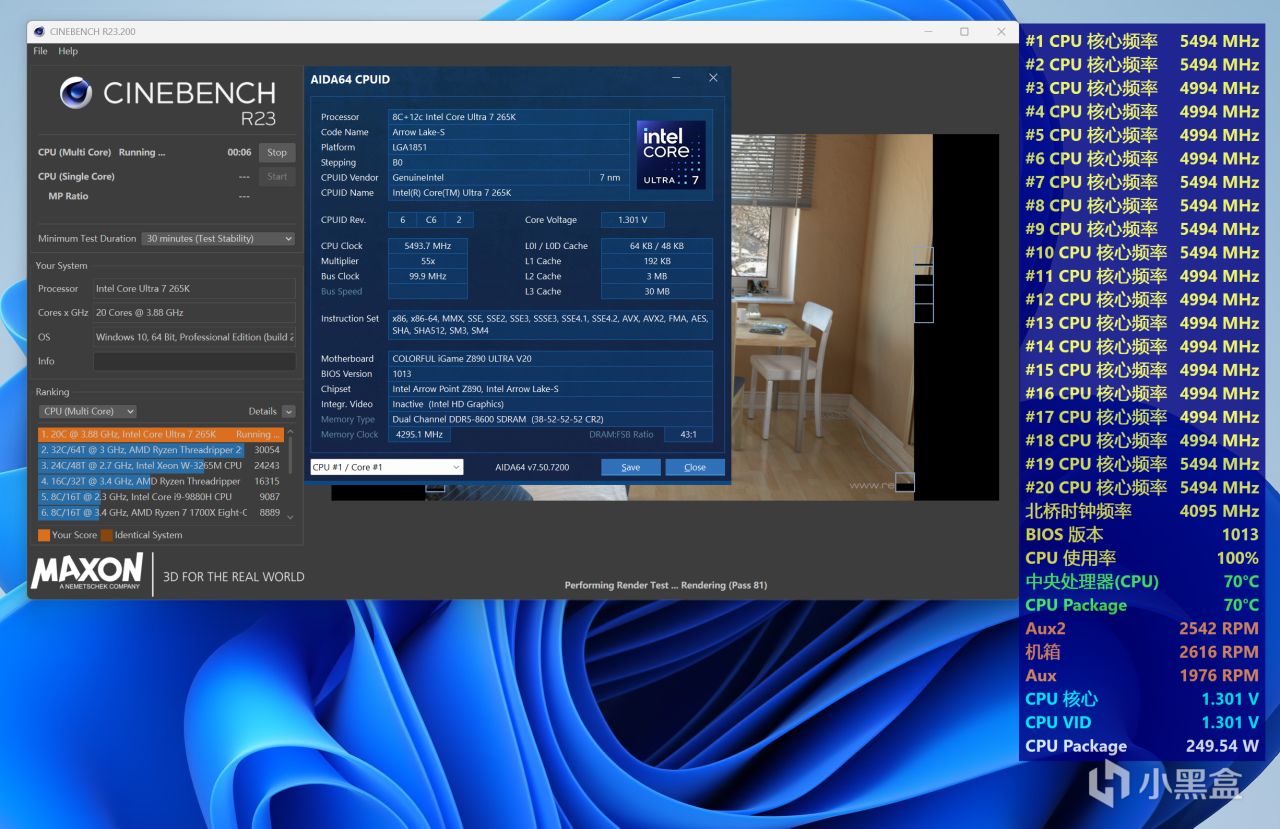Click the OS field showing Windows 10
This screenshot has width=1280, height=829.
pos(194,337)
